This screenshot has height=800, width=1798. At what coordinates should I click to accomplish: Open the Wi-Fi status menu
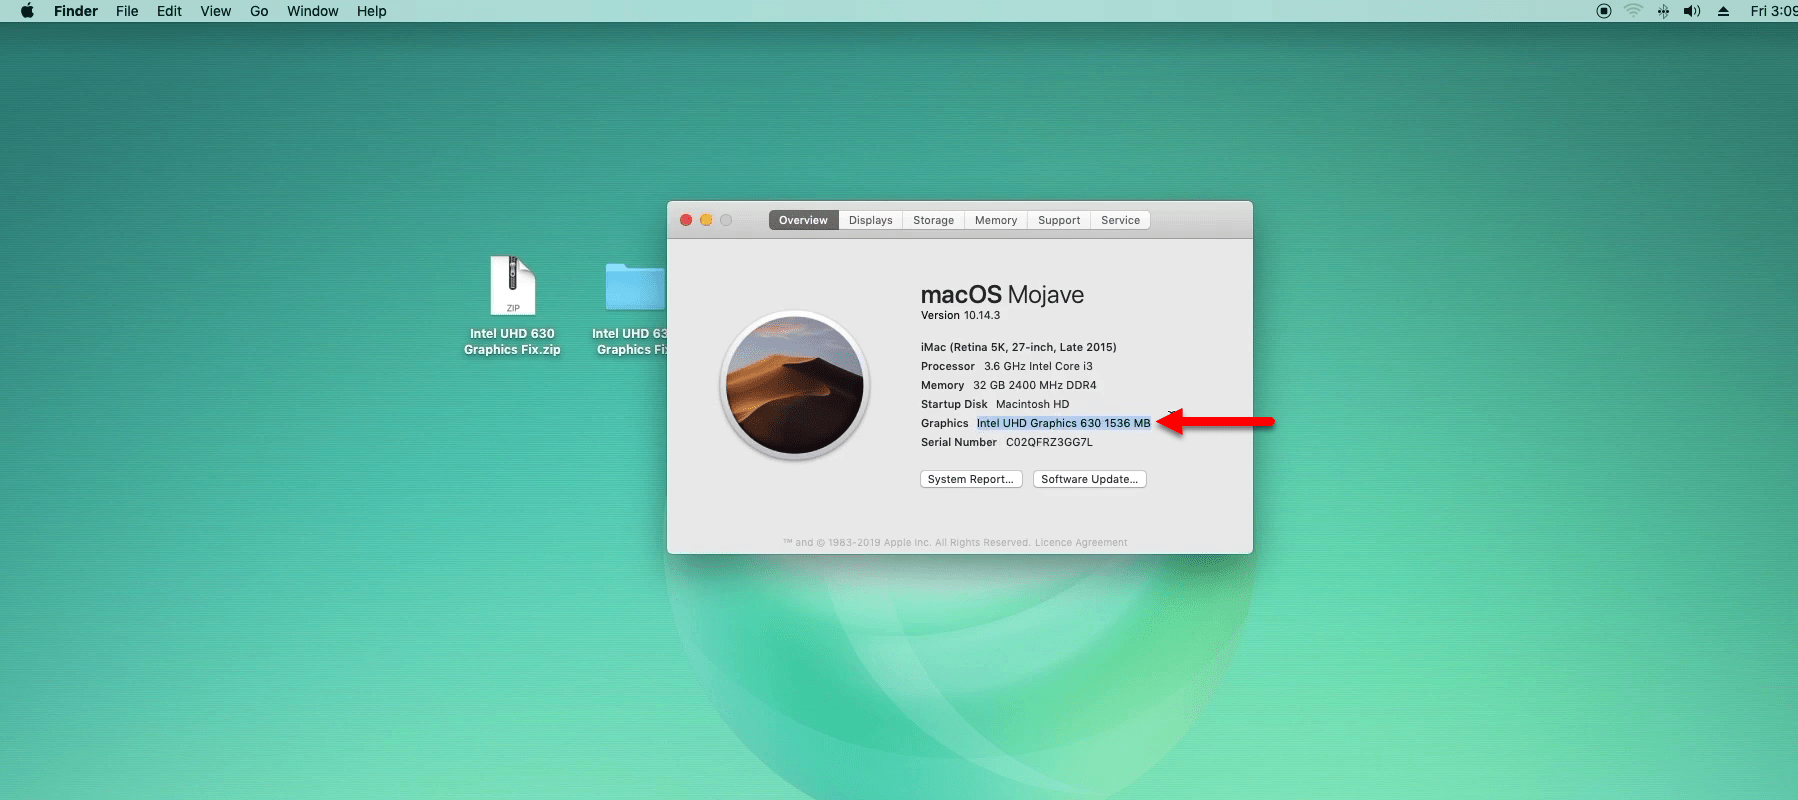point(1634,11)
